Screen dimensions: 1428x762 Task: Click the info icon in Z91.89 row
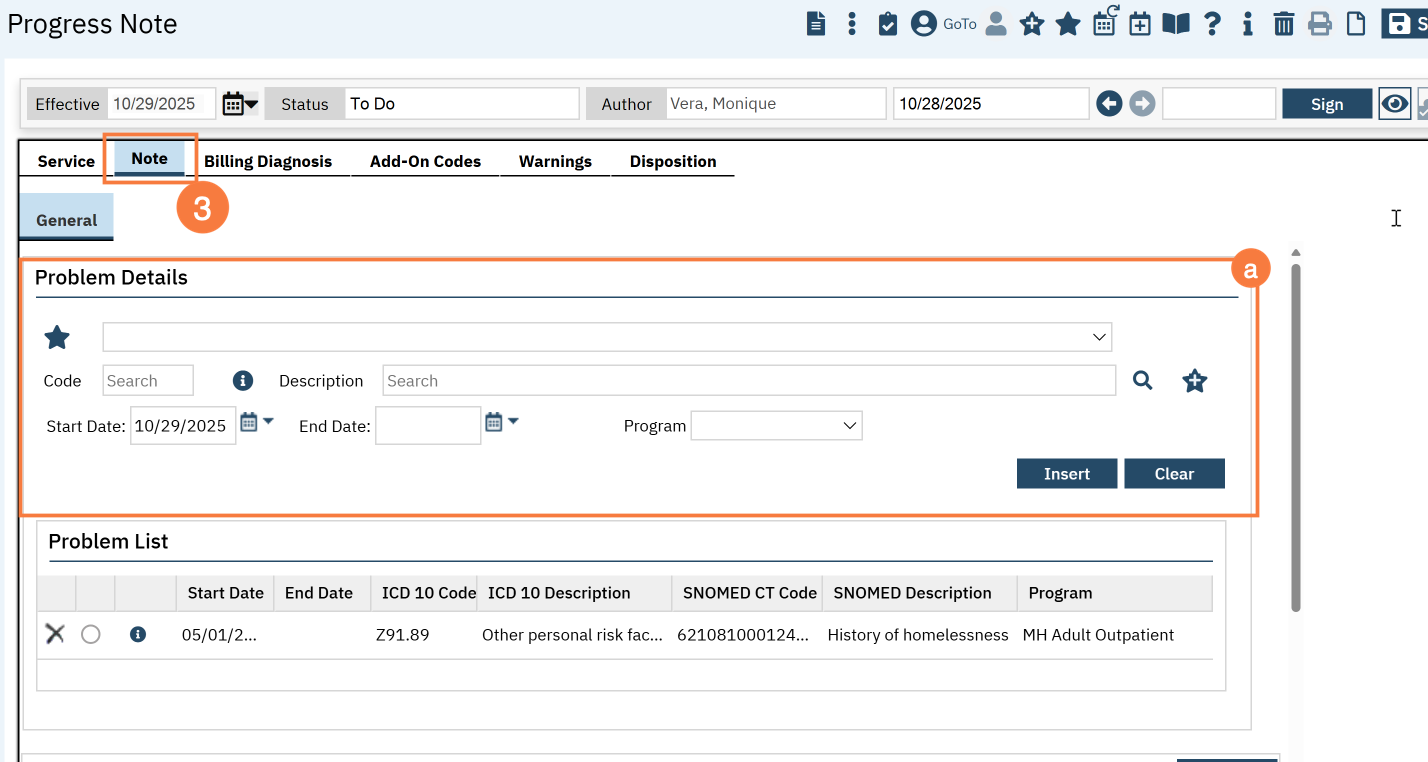[x=138, y=634]
